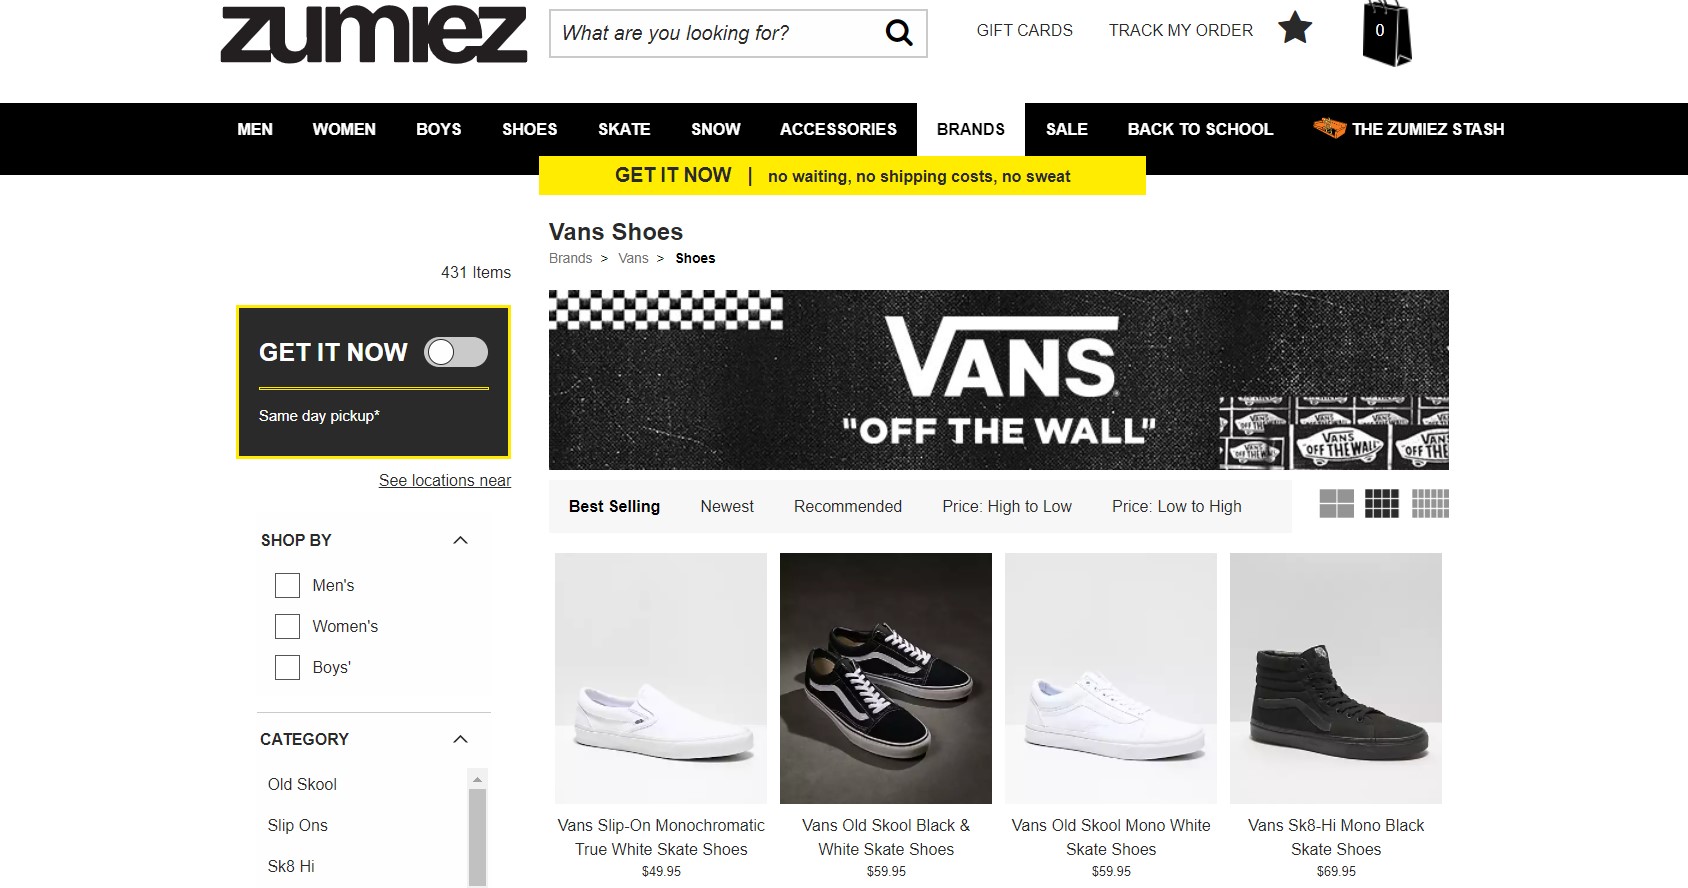
Task: Collapse the CATEGORY section
Action: point(460,739)
